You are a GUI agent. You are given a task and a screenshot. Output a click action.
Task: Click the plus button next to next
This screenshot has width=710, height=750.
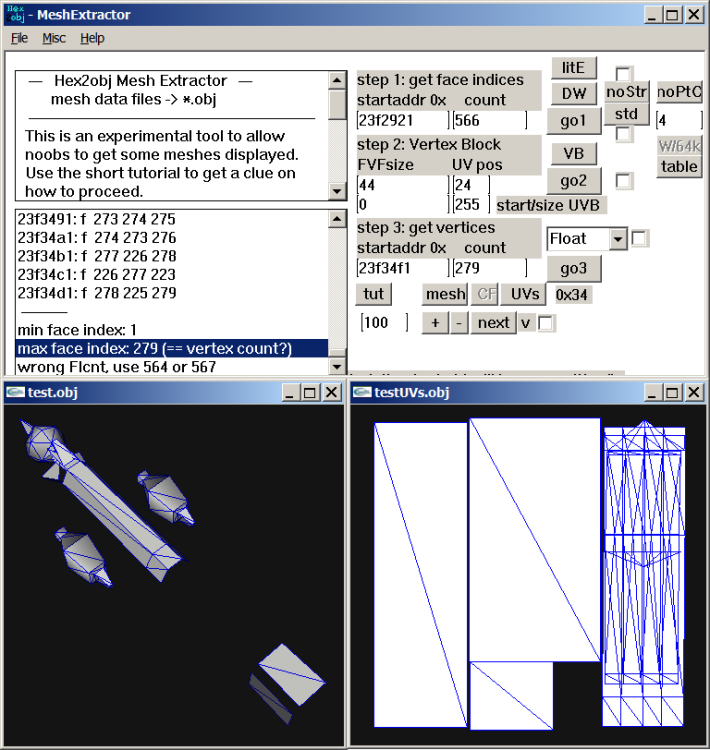[x=435, y=323]
